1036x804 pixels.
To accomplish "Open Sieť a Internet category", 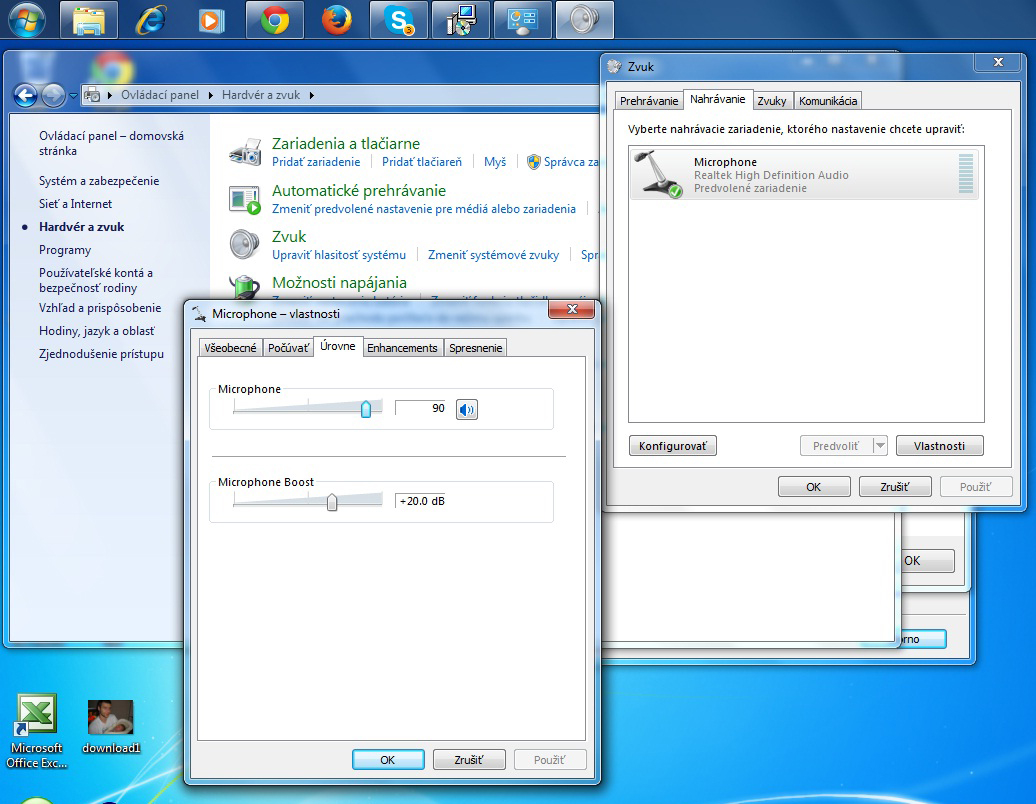I will click(75, 204).
